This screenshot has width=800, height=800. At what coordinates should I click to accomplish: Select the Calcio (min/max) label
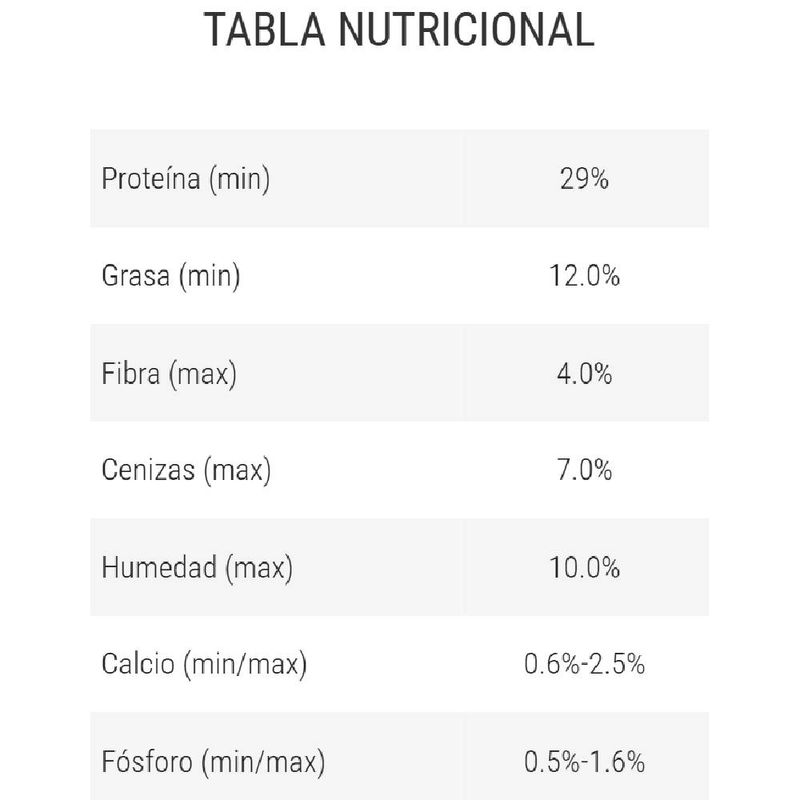tap(204, 664)
